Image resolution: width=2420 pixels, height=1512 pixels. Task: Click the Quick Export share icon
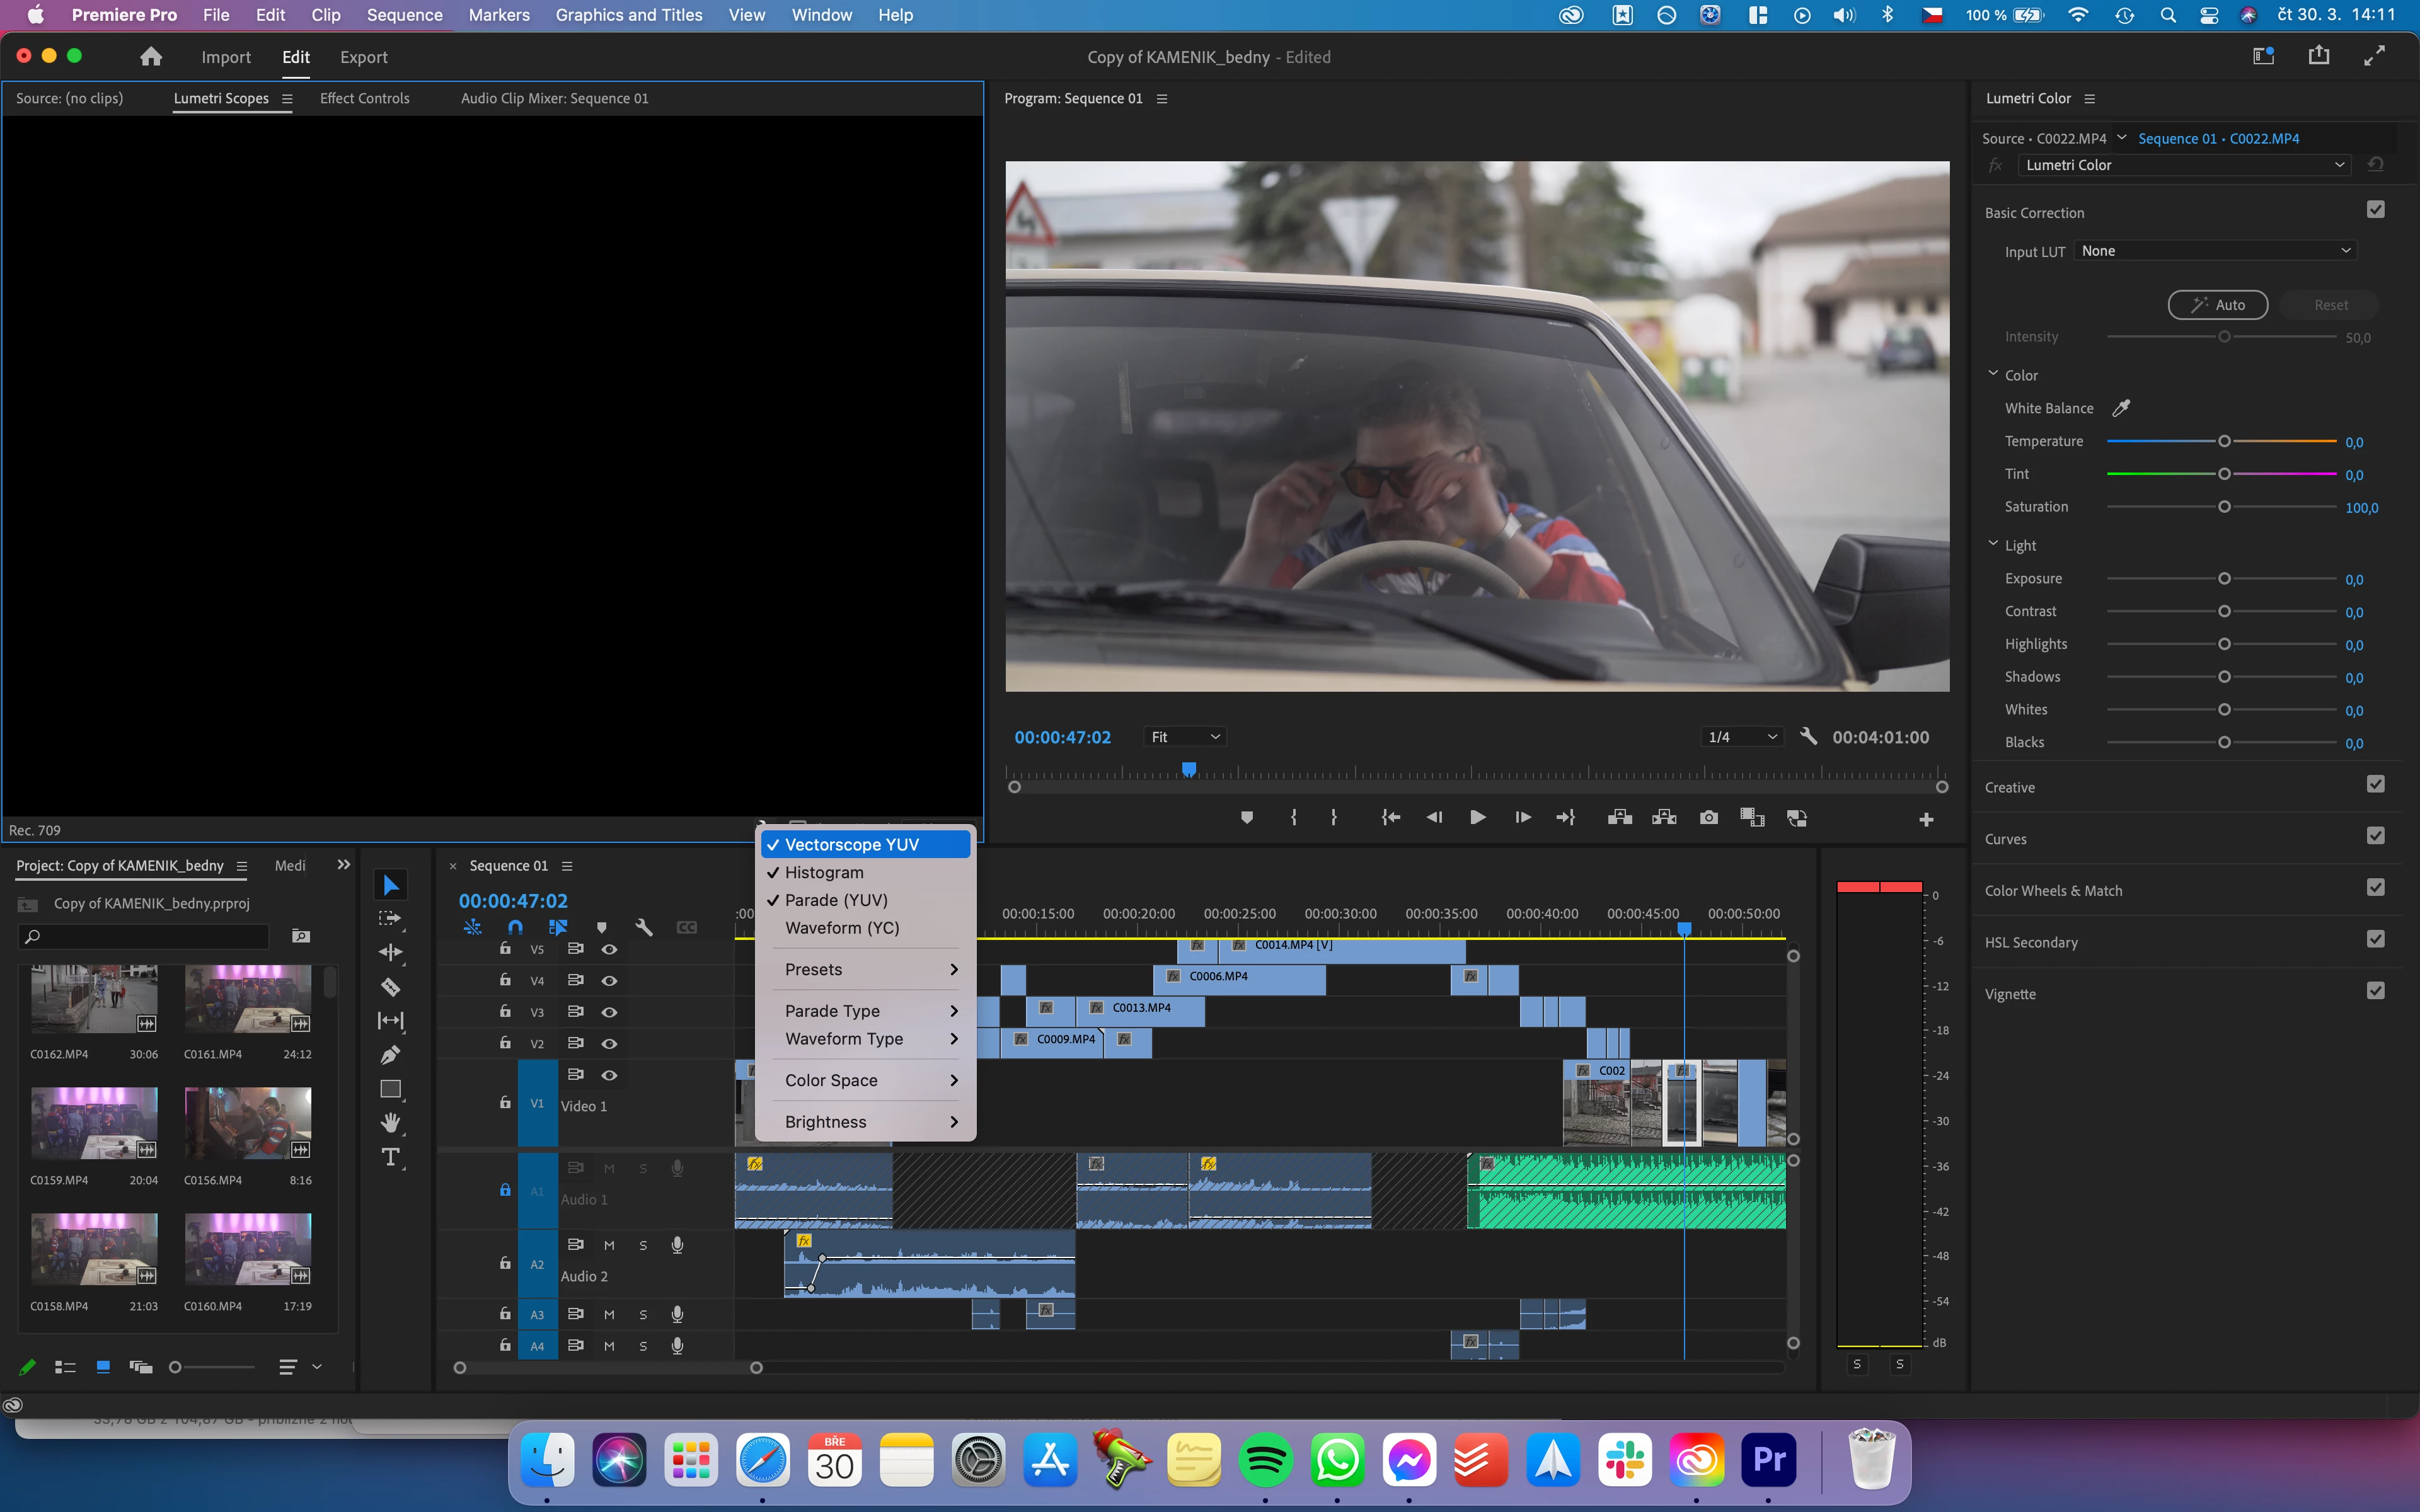(2319, 56)
